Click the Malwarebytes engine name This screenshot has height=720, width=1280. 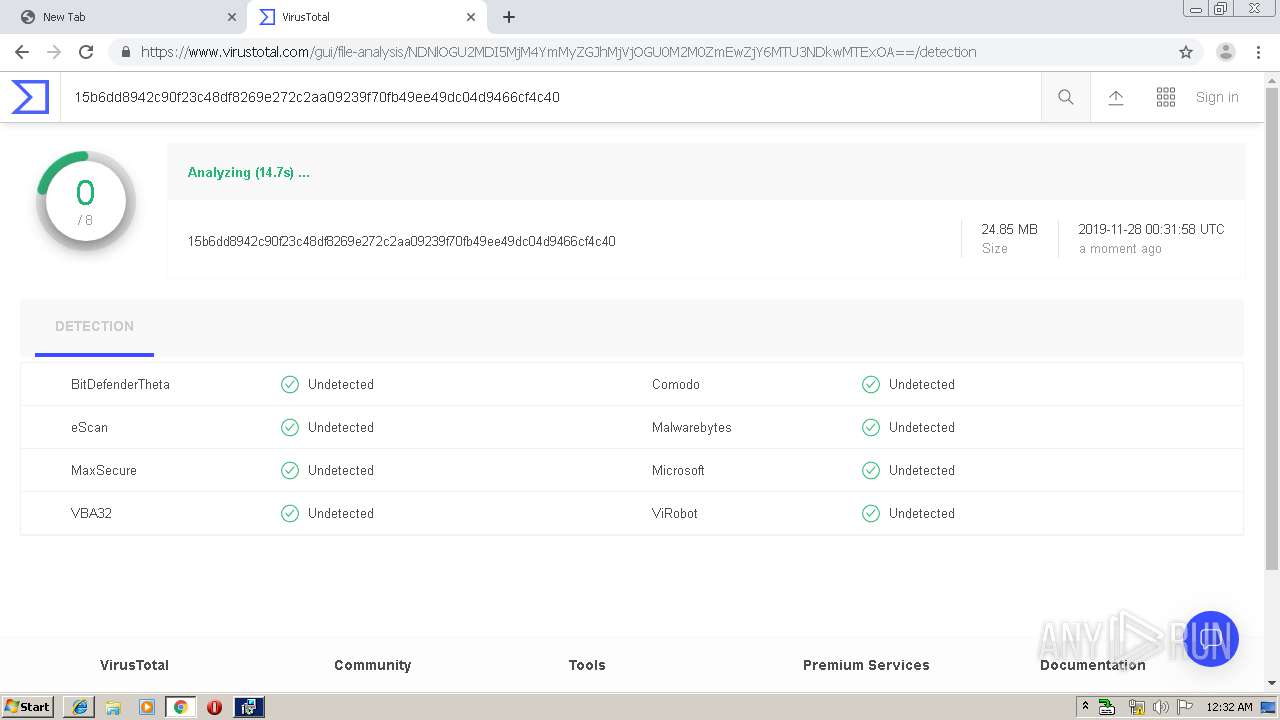pyautogui.click(x=692, y=427)
